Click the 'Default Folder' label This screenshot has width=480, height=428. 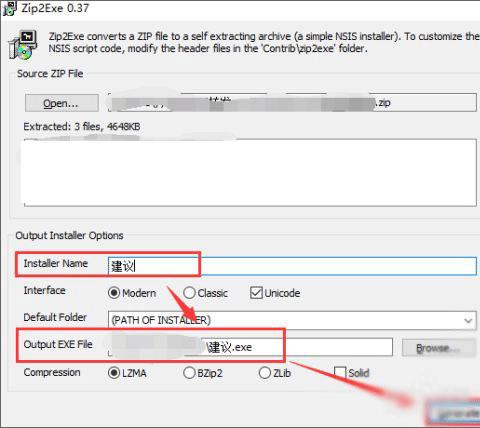point(55,317)
